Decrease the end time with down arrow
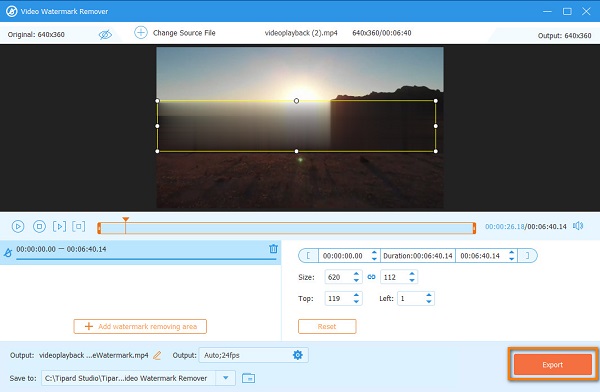The width and height of the screenshot is (600, 392). click(x=511, y=259)
